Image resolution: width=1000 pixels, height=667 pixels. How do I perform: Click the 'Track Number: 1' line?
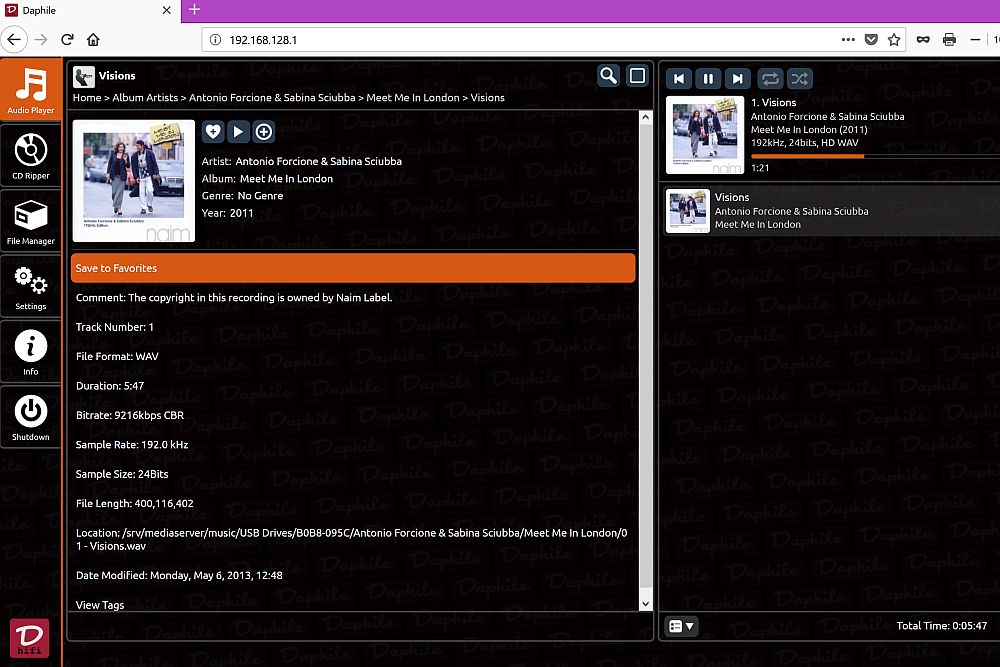[x=115, y=327]
